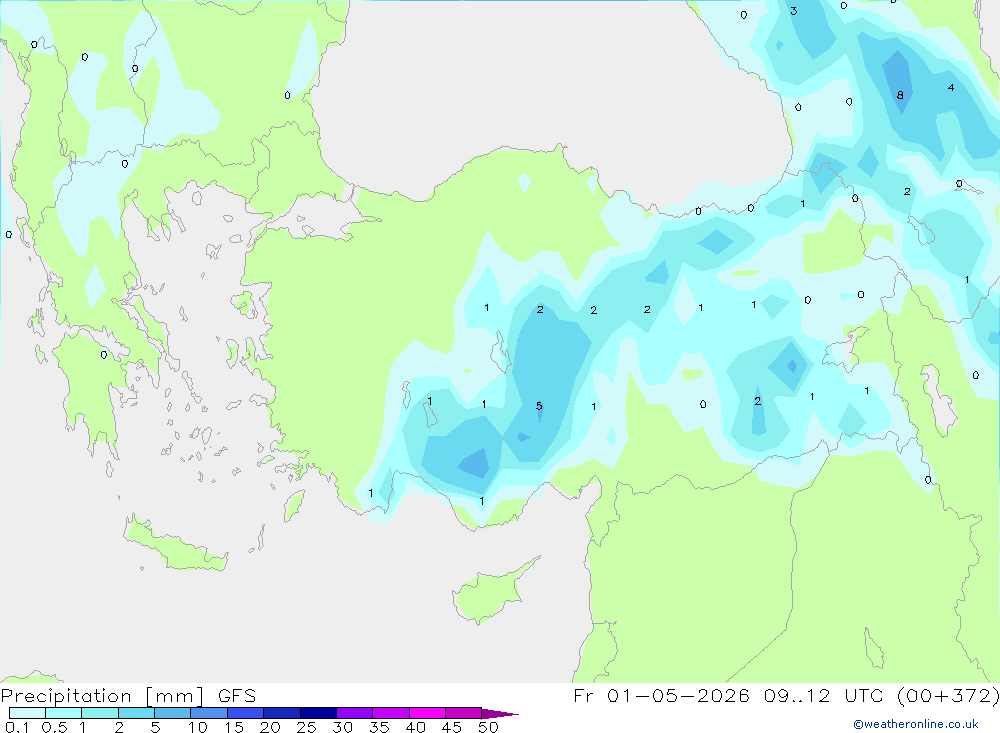Click the 30–35 mm legend color swatch

[x=355, y=713]
